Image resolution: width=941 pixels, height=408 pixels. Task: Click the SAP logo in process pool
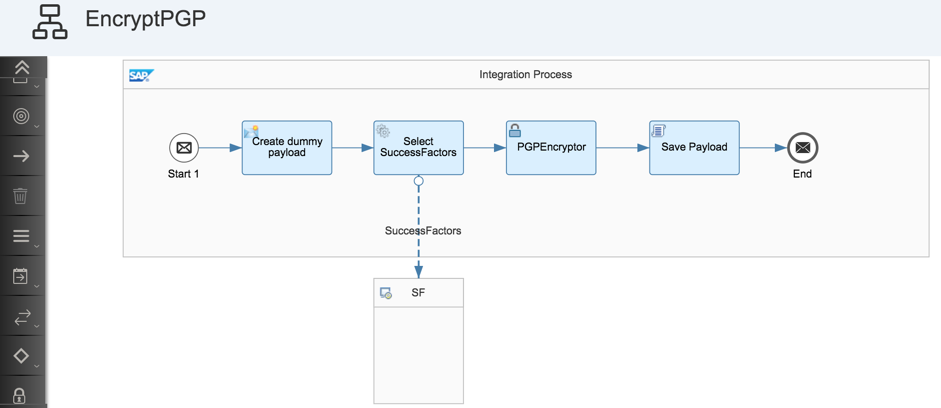[142, 76]
